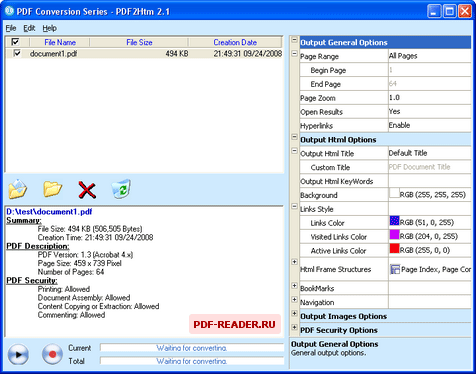
Task: Click the Html Frame Structures layout icon
Action: coord(395,269)
